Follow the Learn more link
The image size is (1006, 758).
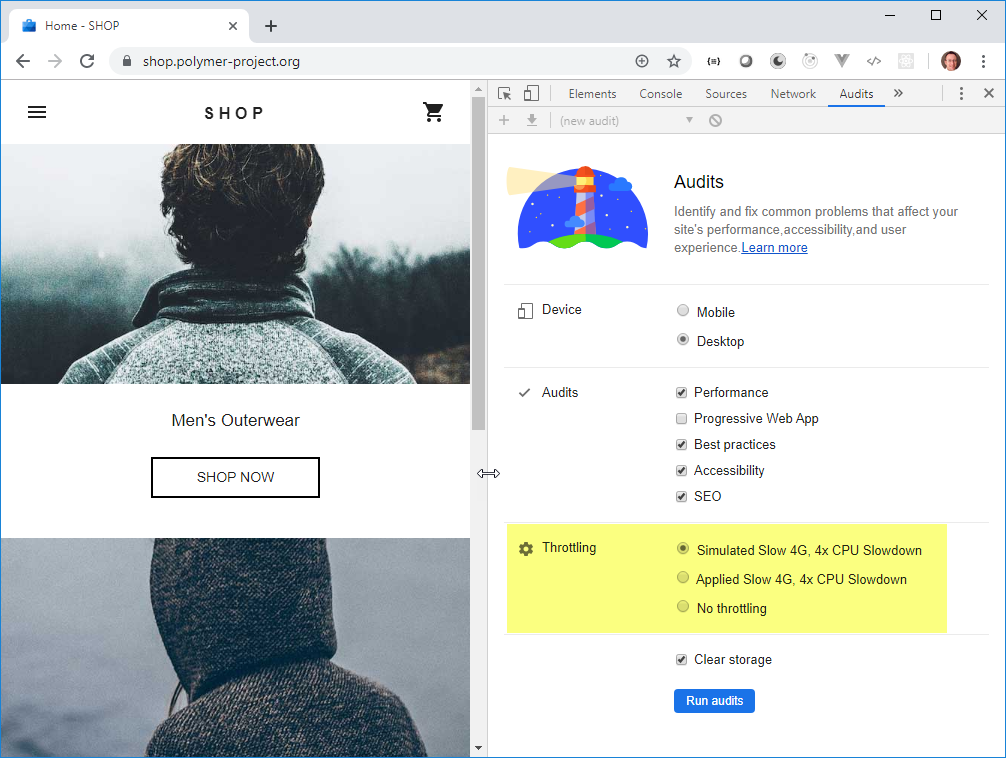click(x=774, y=248)
